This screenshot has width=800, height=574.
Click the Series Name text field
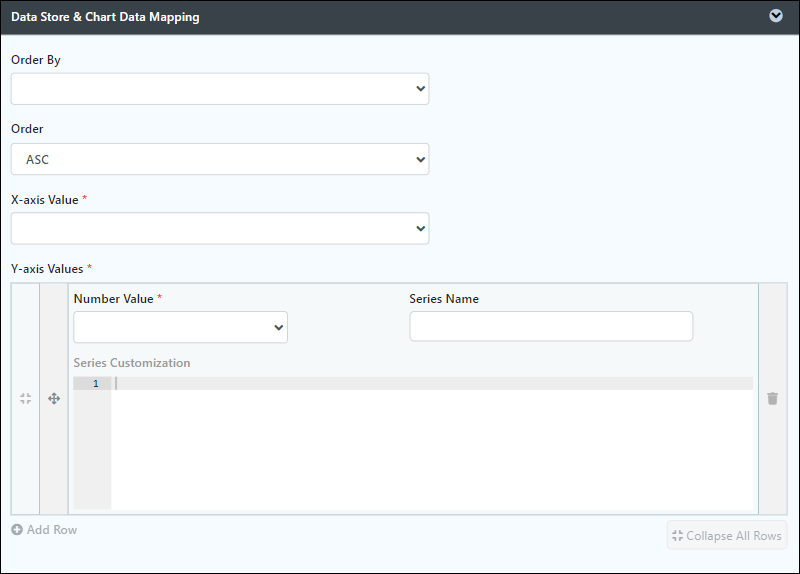[x=551, y=326]
